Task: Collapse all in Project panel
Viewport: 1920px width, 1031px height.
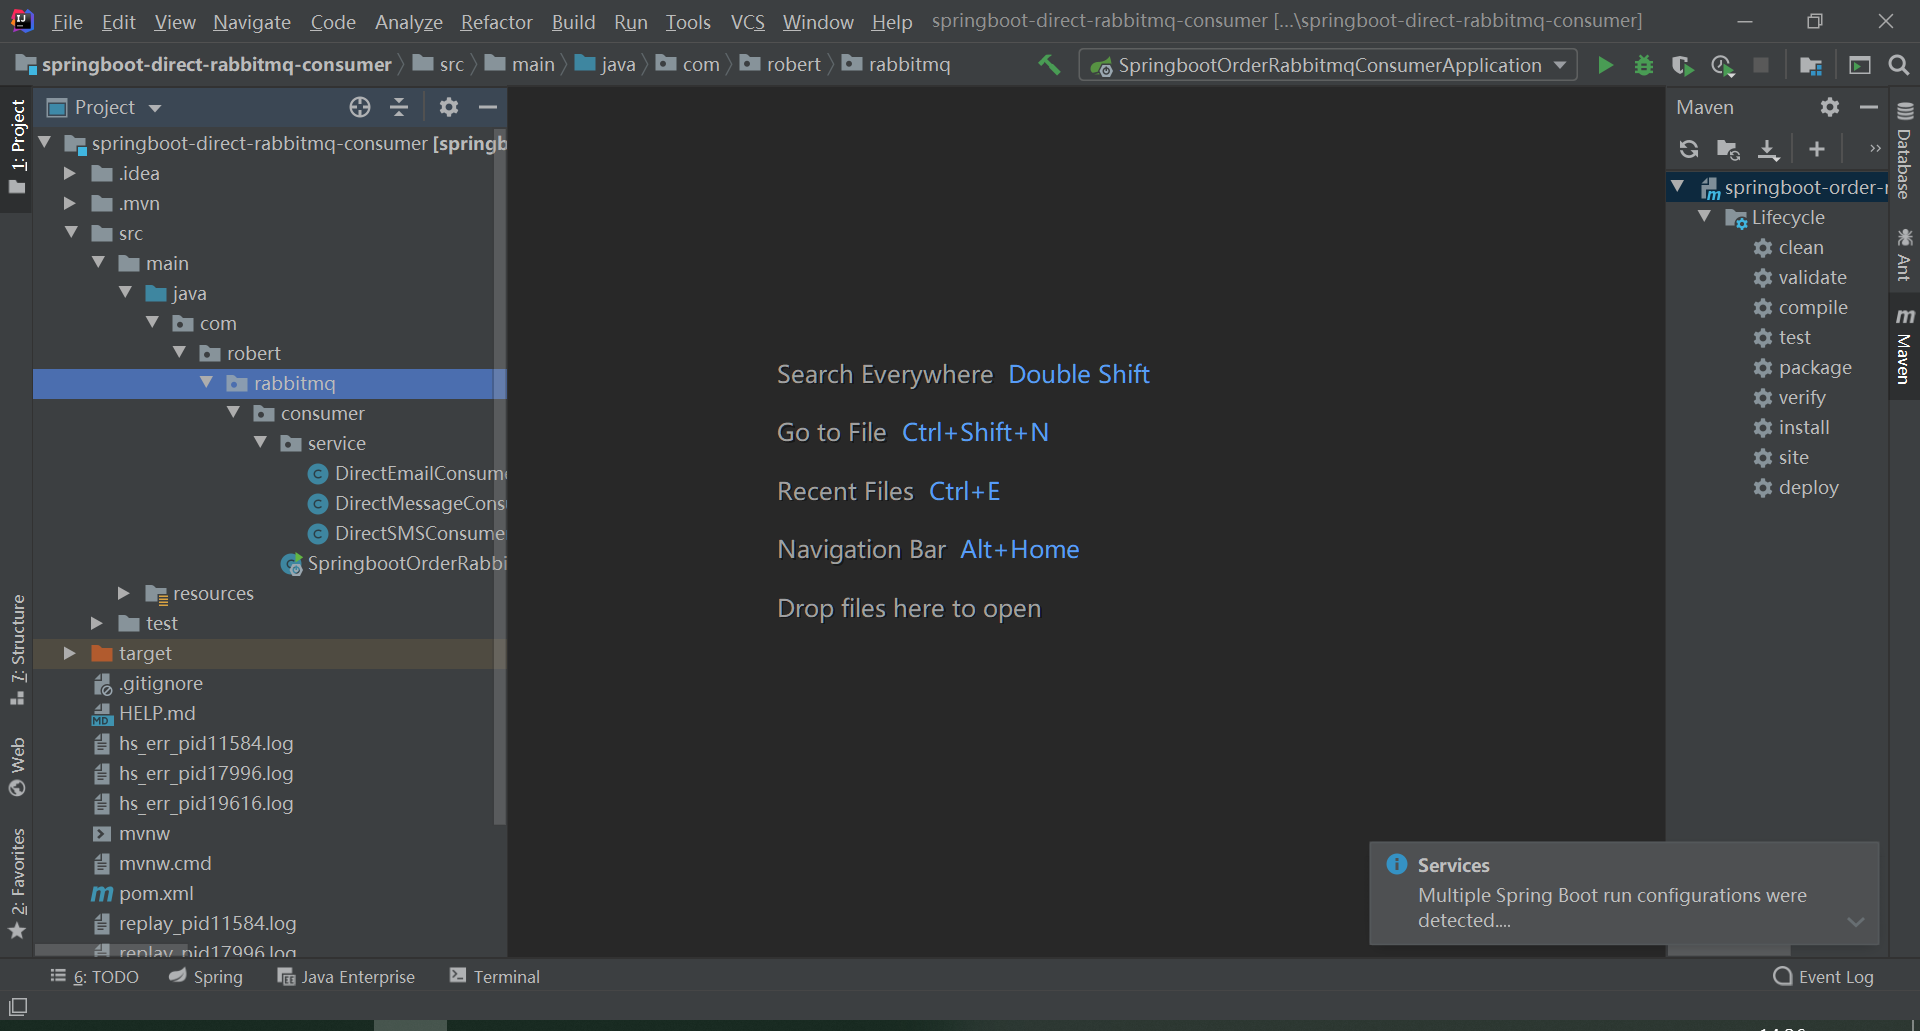Action: tap(399, 107)
